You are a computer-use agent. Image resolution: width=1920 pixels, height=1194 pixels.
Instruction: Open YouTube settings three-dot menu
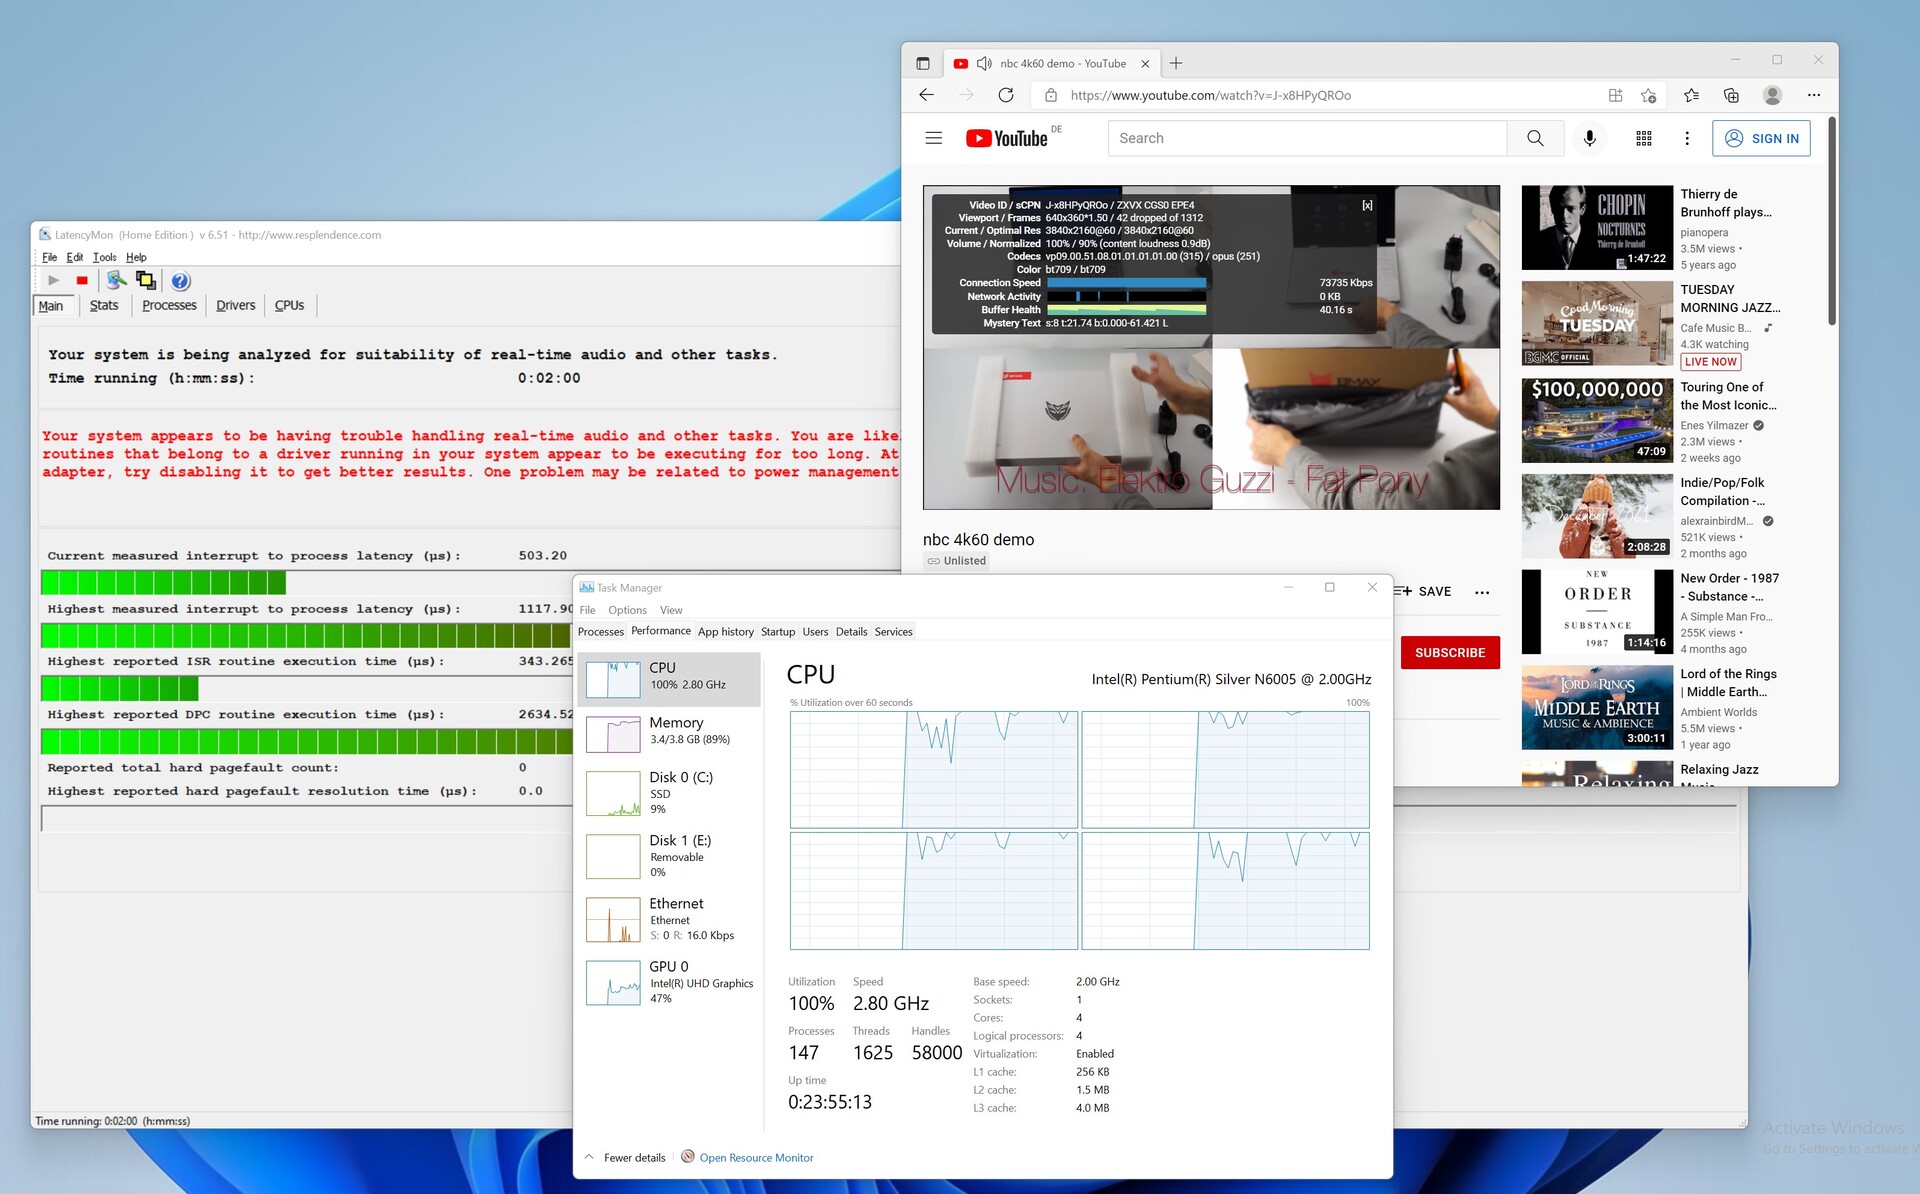coord(1687,138)
